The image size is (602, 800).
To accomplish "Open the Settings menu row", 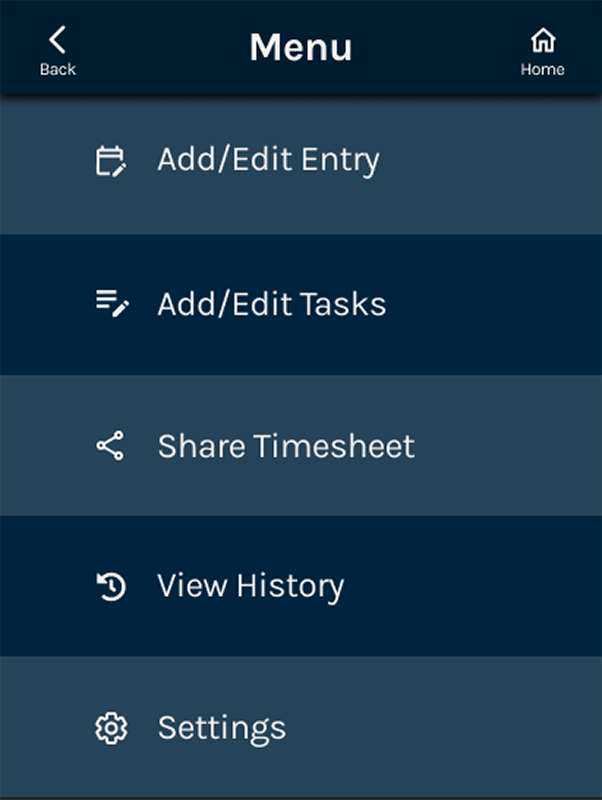I will pyautogui.click(x=300, y=728).
